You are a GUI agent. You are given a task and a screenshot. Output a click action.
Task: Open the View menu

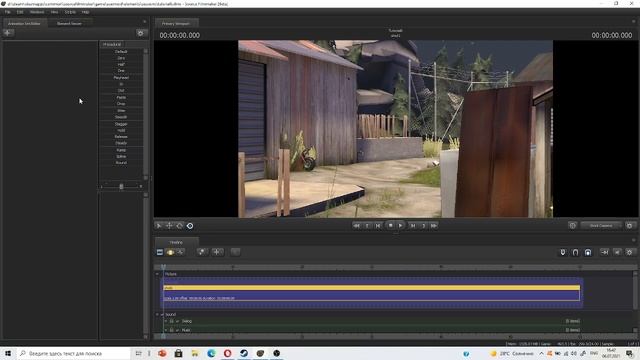click(54, 12)
